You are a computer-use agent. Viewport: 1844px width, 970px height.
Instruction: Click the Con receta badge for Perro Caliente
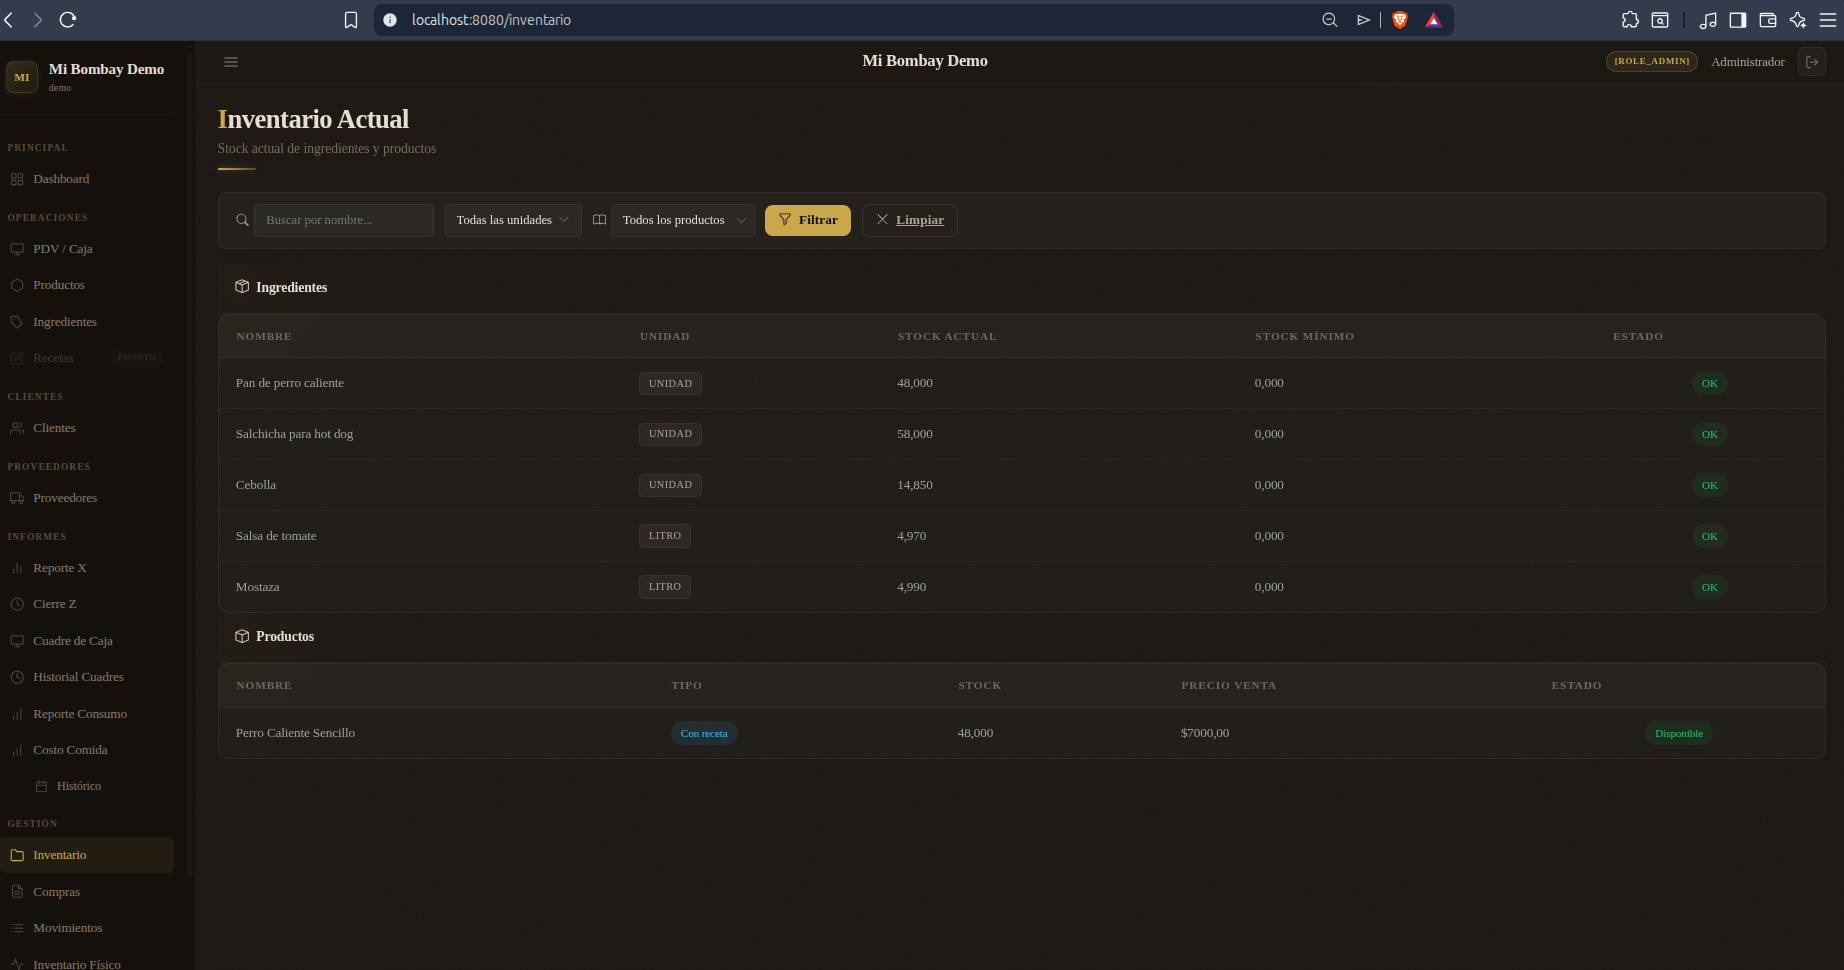704,734
